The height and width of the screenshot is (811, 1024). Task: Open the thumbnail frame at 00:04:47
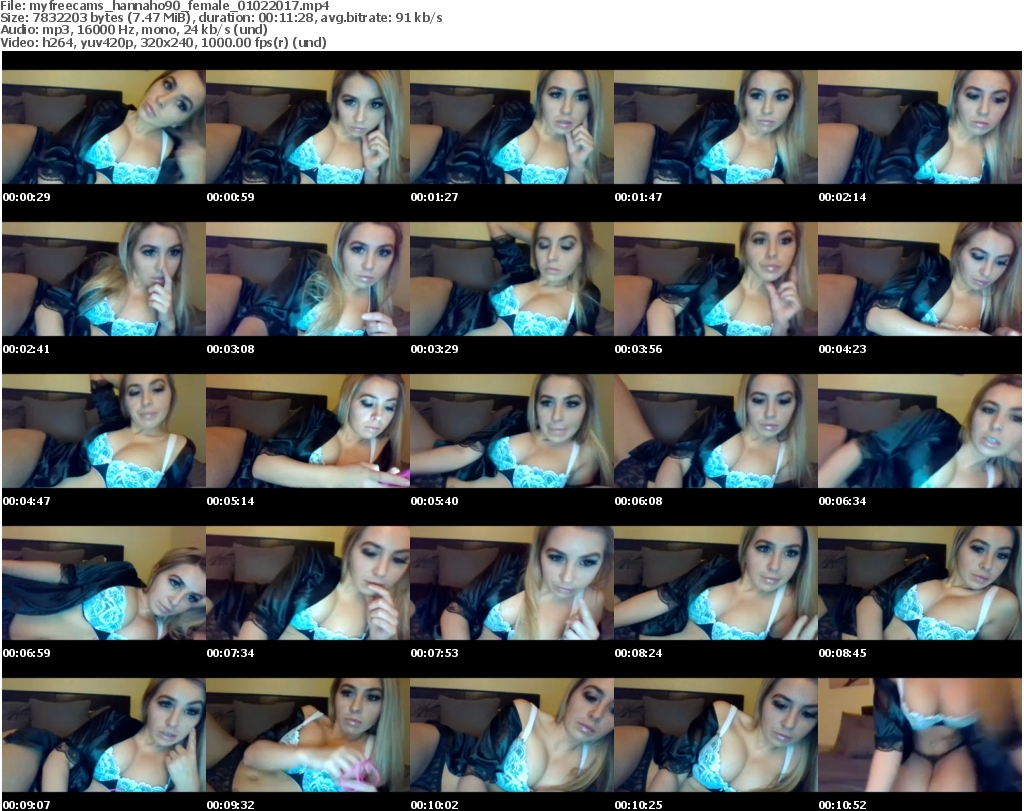pyautogui.click(x=104, y=431)
